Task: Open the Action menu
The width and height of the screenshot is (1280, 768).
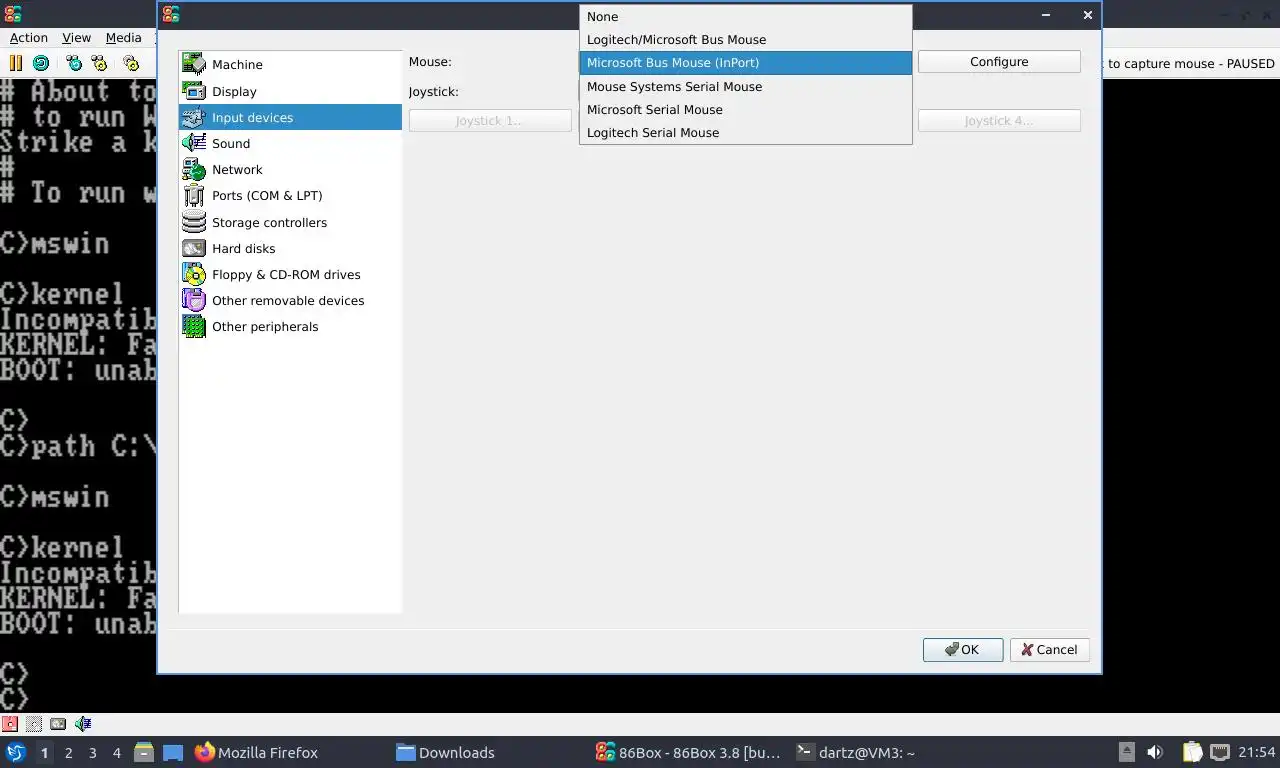Action: 29,38
